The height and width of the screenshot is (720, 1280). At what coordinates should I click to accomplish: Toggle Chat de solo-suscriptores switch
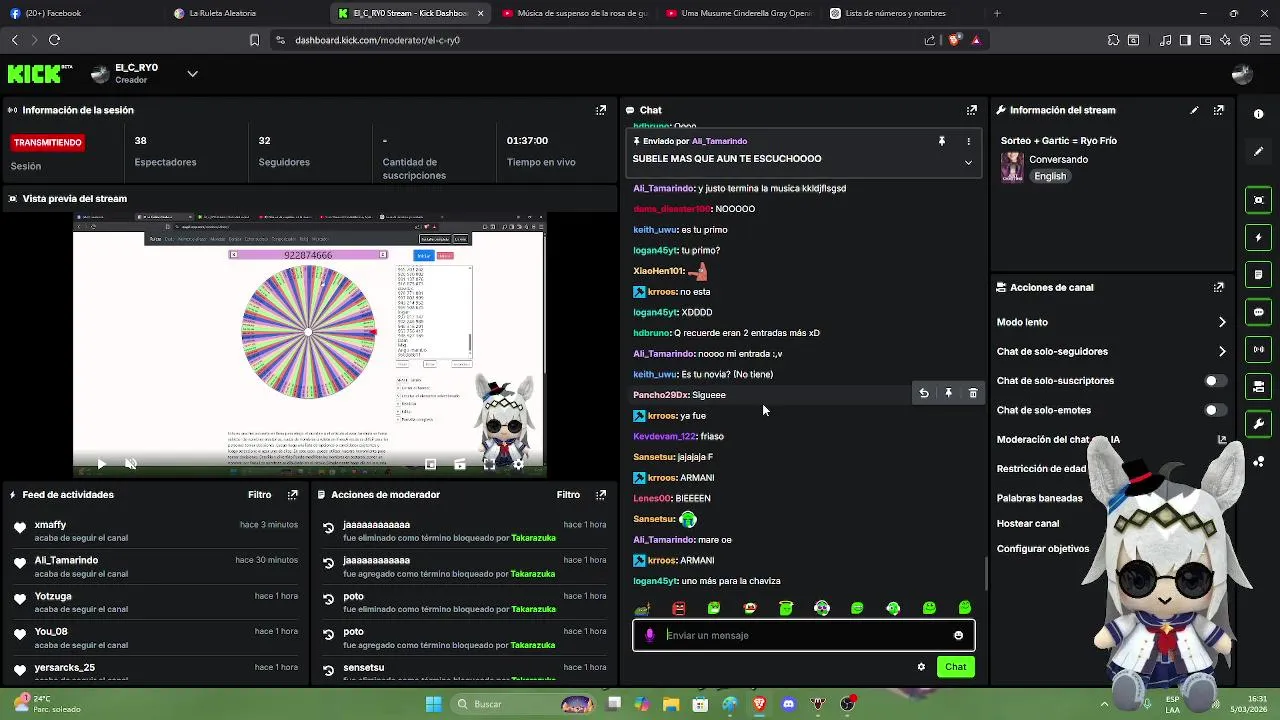(1215, 381)
